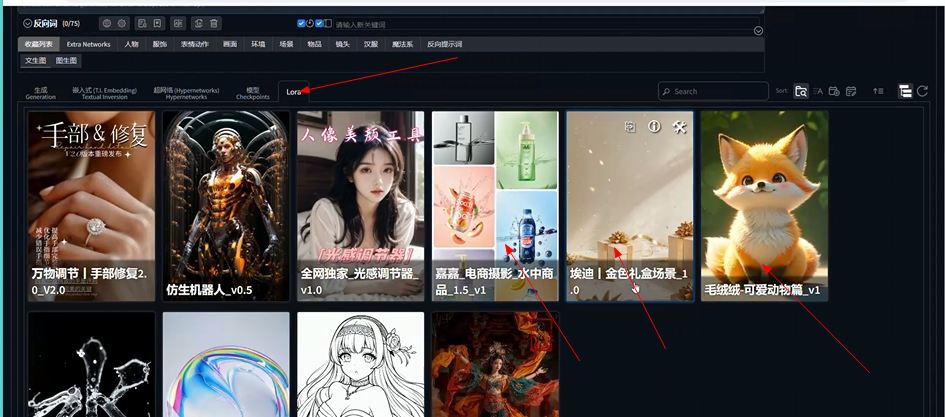945x417 pixels.
Task: Open the 反向提示词 tab
Action: pyautogui.click(x=445, y=44)
